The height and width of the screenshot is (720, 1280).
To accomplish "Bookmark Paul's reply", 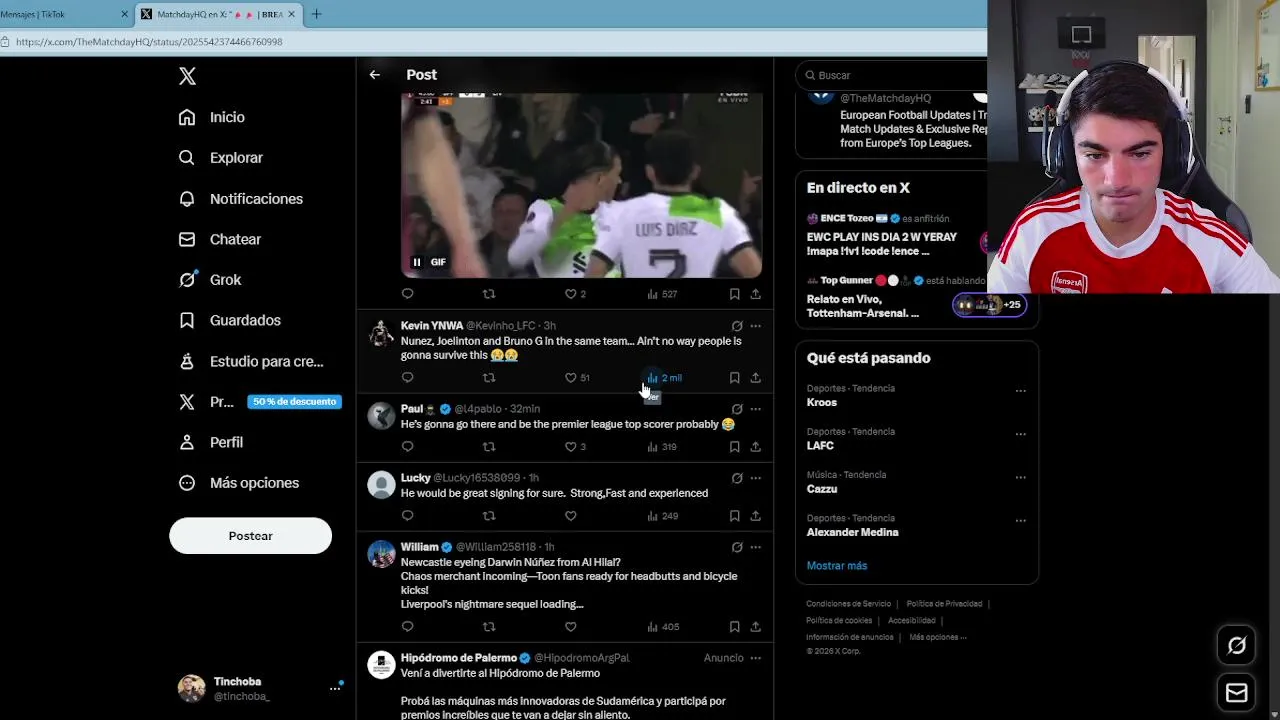I will pos(734,447).
